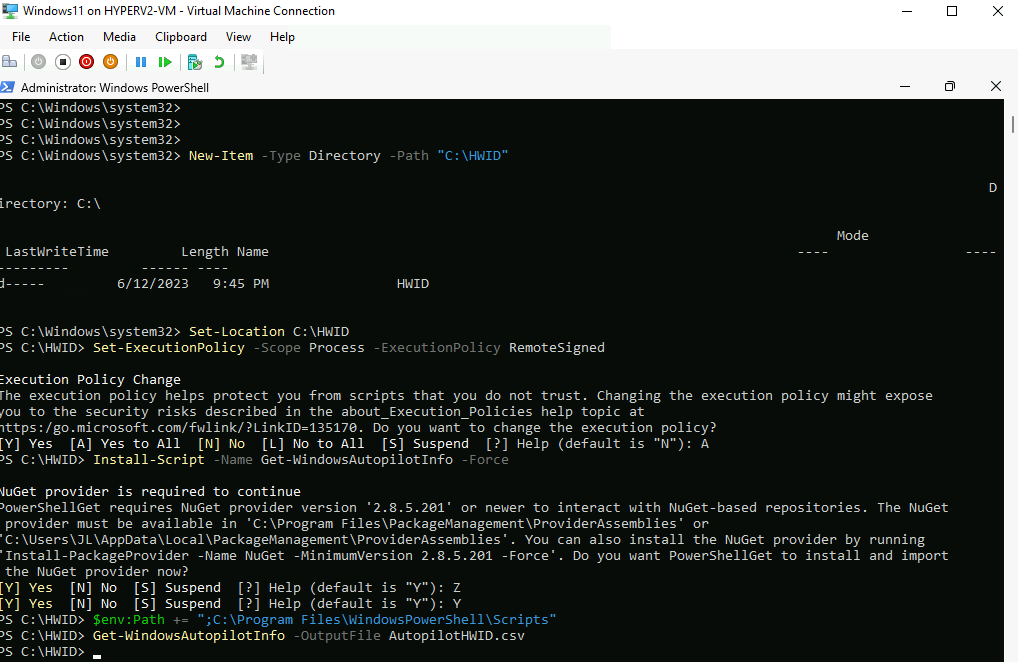
Task: Click "NuGet provider is required to continue"
Action: [x=150, y=491]
